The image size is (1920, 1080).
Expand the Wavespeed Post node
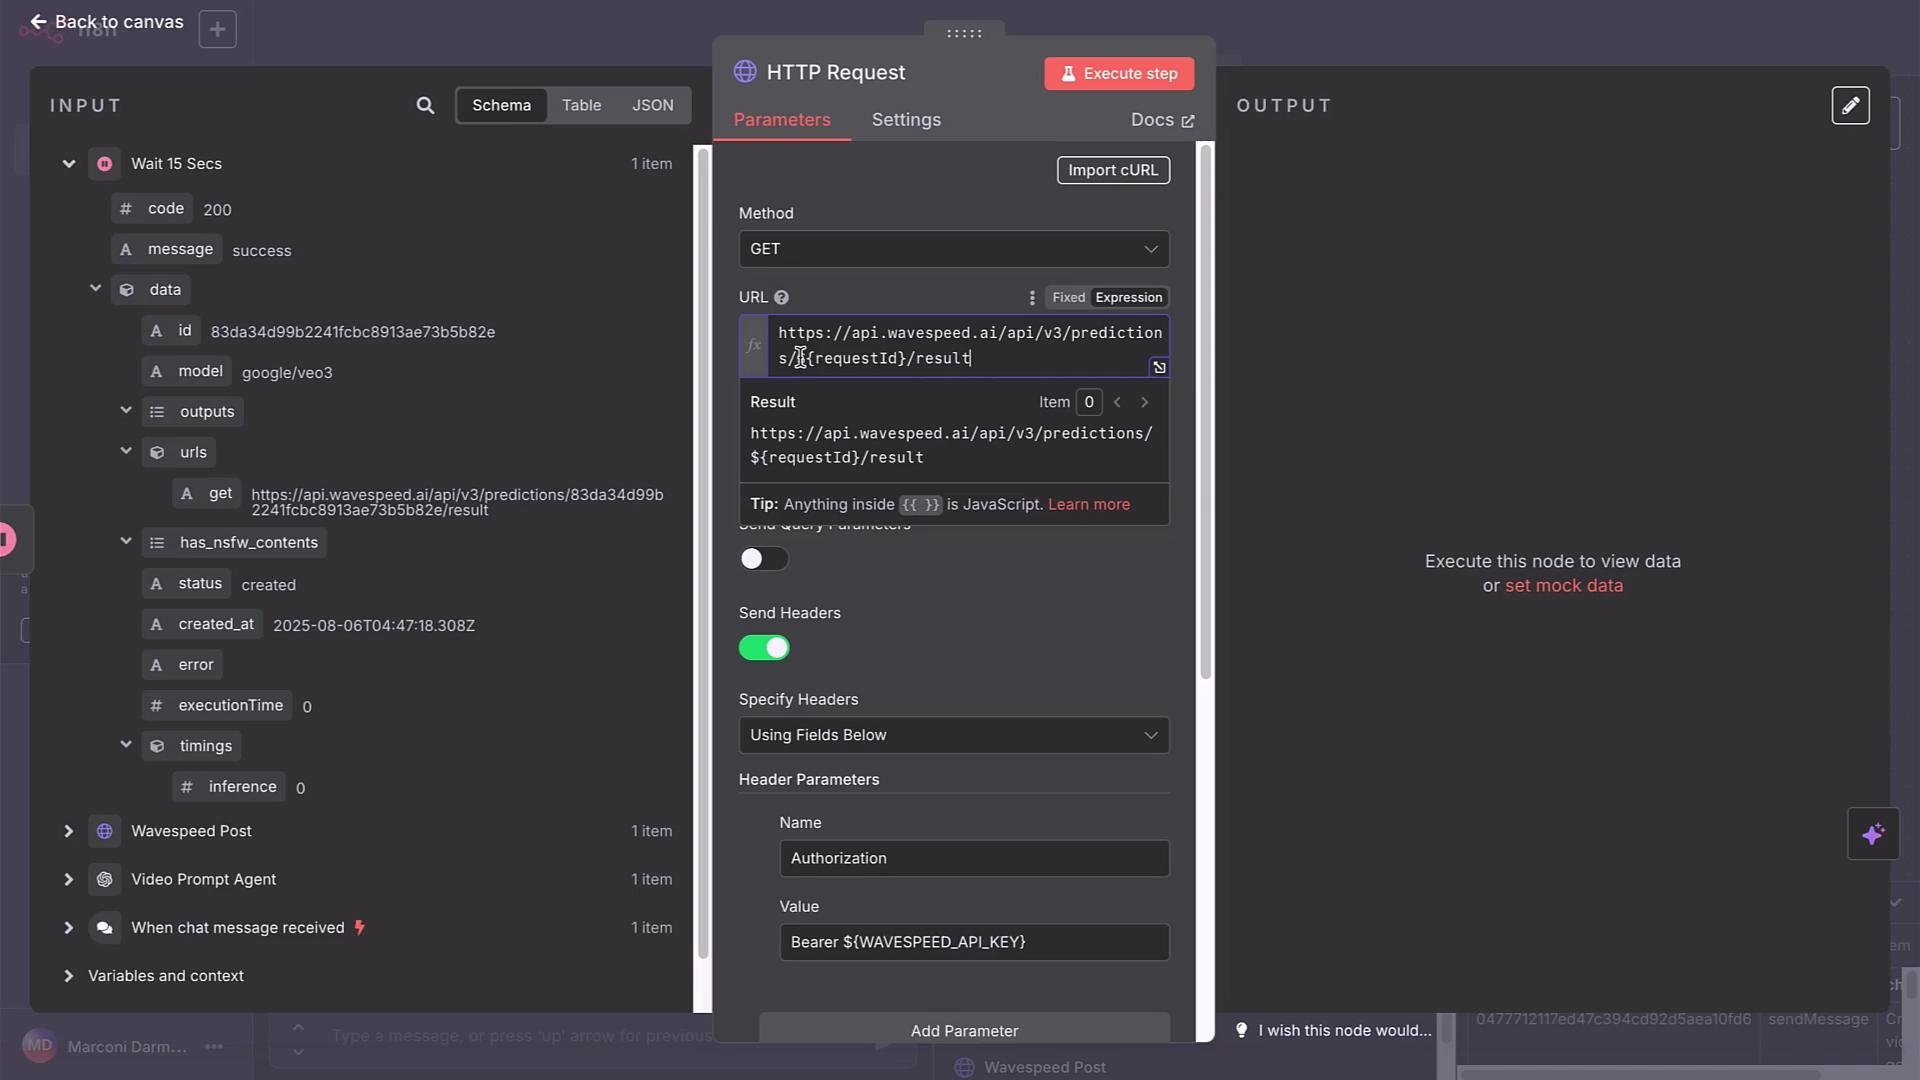(x=69, y=831)
